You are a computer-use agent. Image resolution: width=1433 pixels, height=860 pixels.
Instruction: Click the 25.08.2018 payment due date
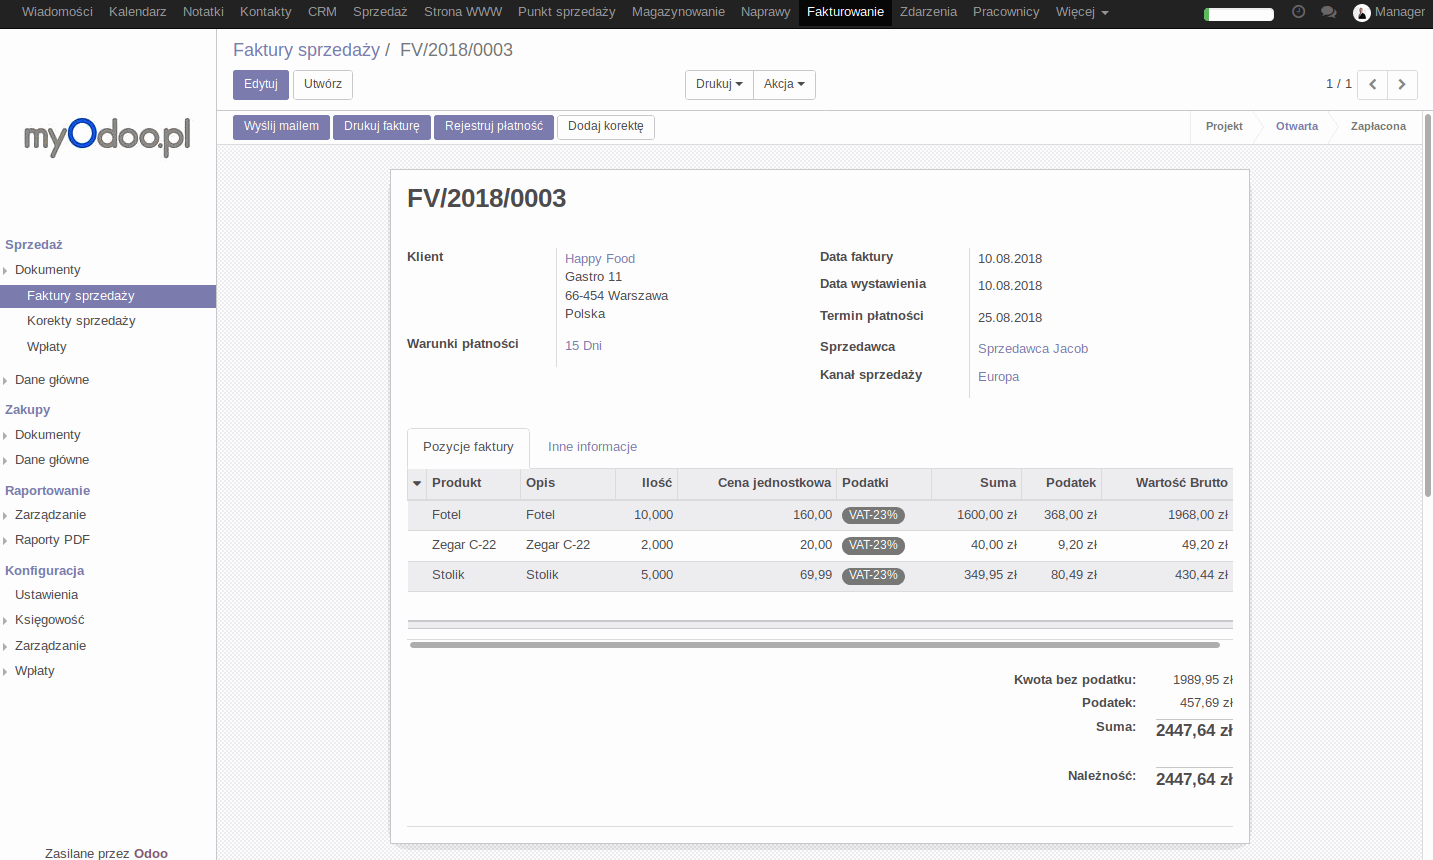1010,318
